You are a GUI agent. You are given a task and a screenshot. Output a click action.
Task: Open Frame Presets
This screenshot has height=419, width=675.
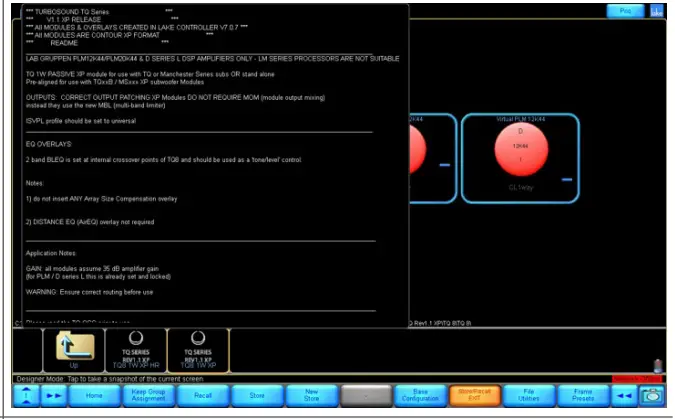click(x=583, y=396)
